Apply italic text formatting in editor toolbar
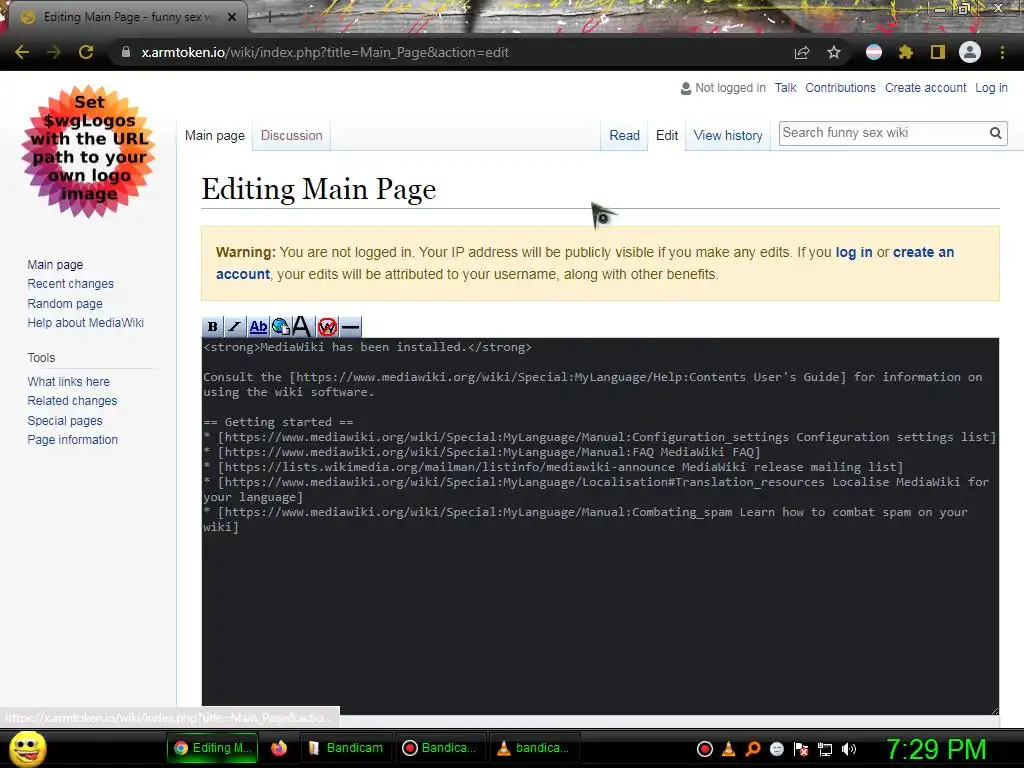This screenshot has height=768, width=1024. point(234,327)
